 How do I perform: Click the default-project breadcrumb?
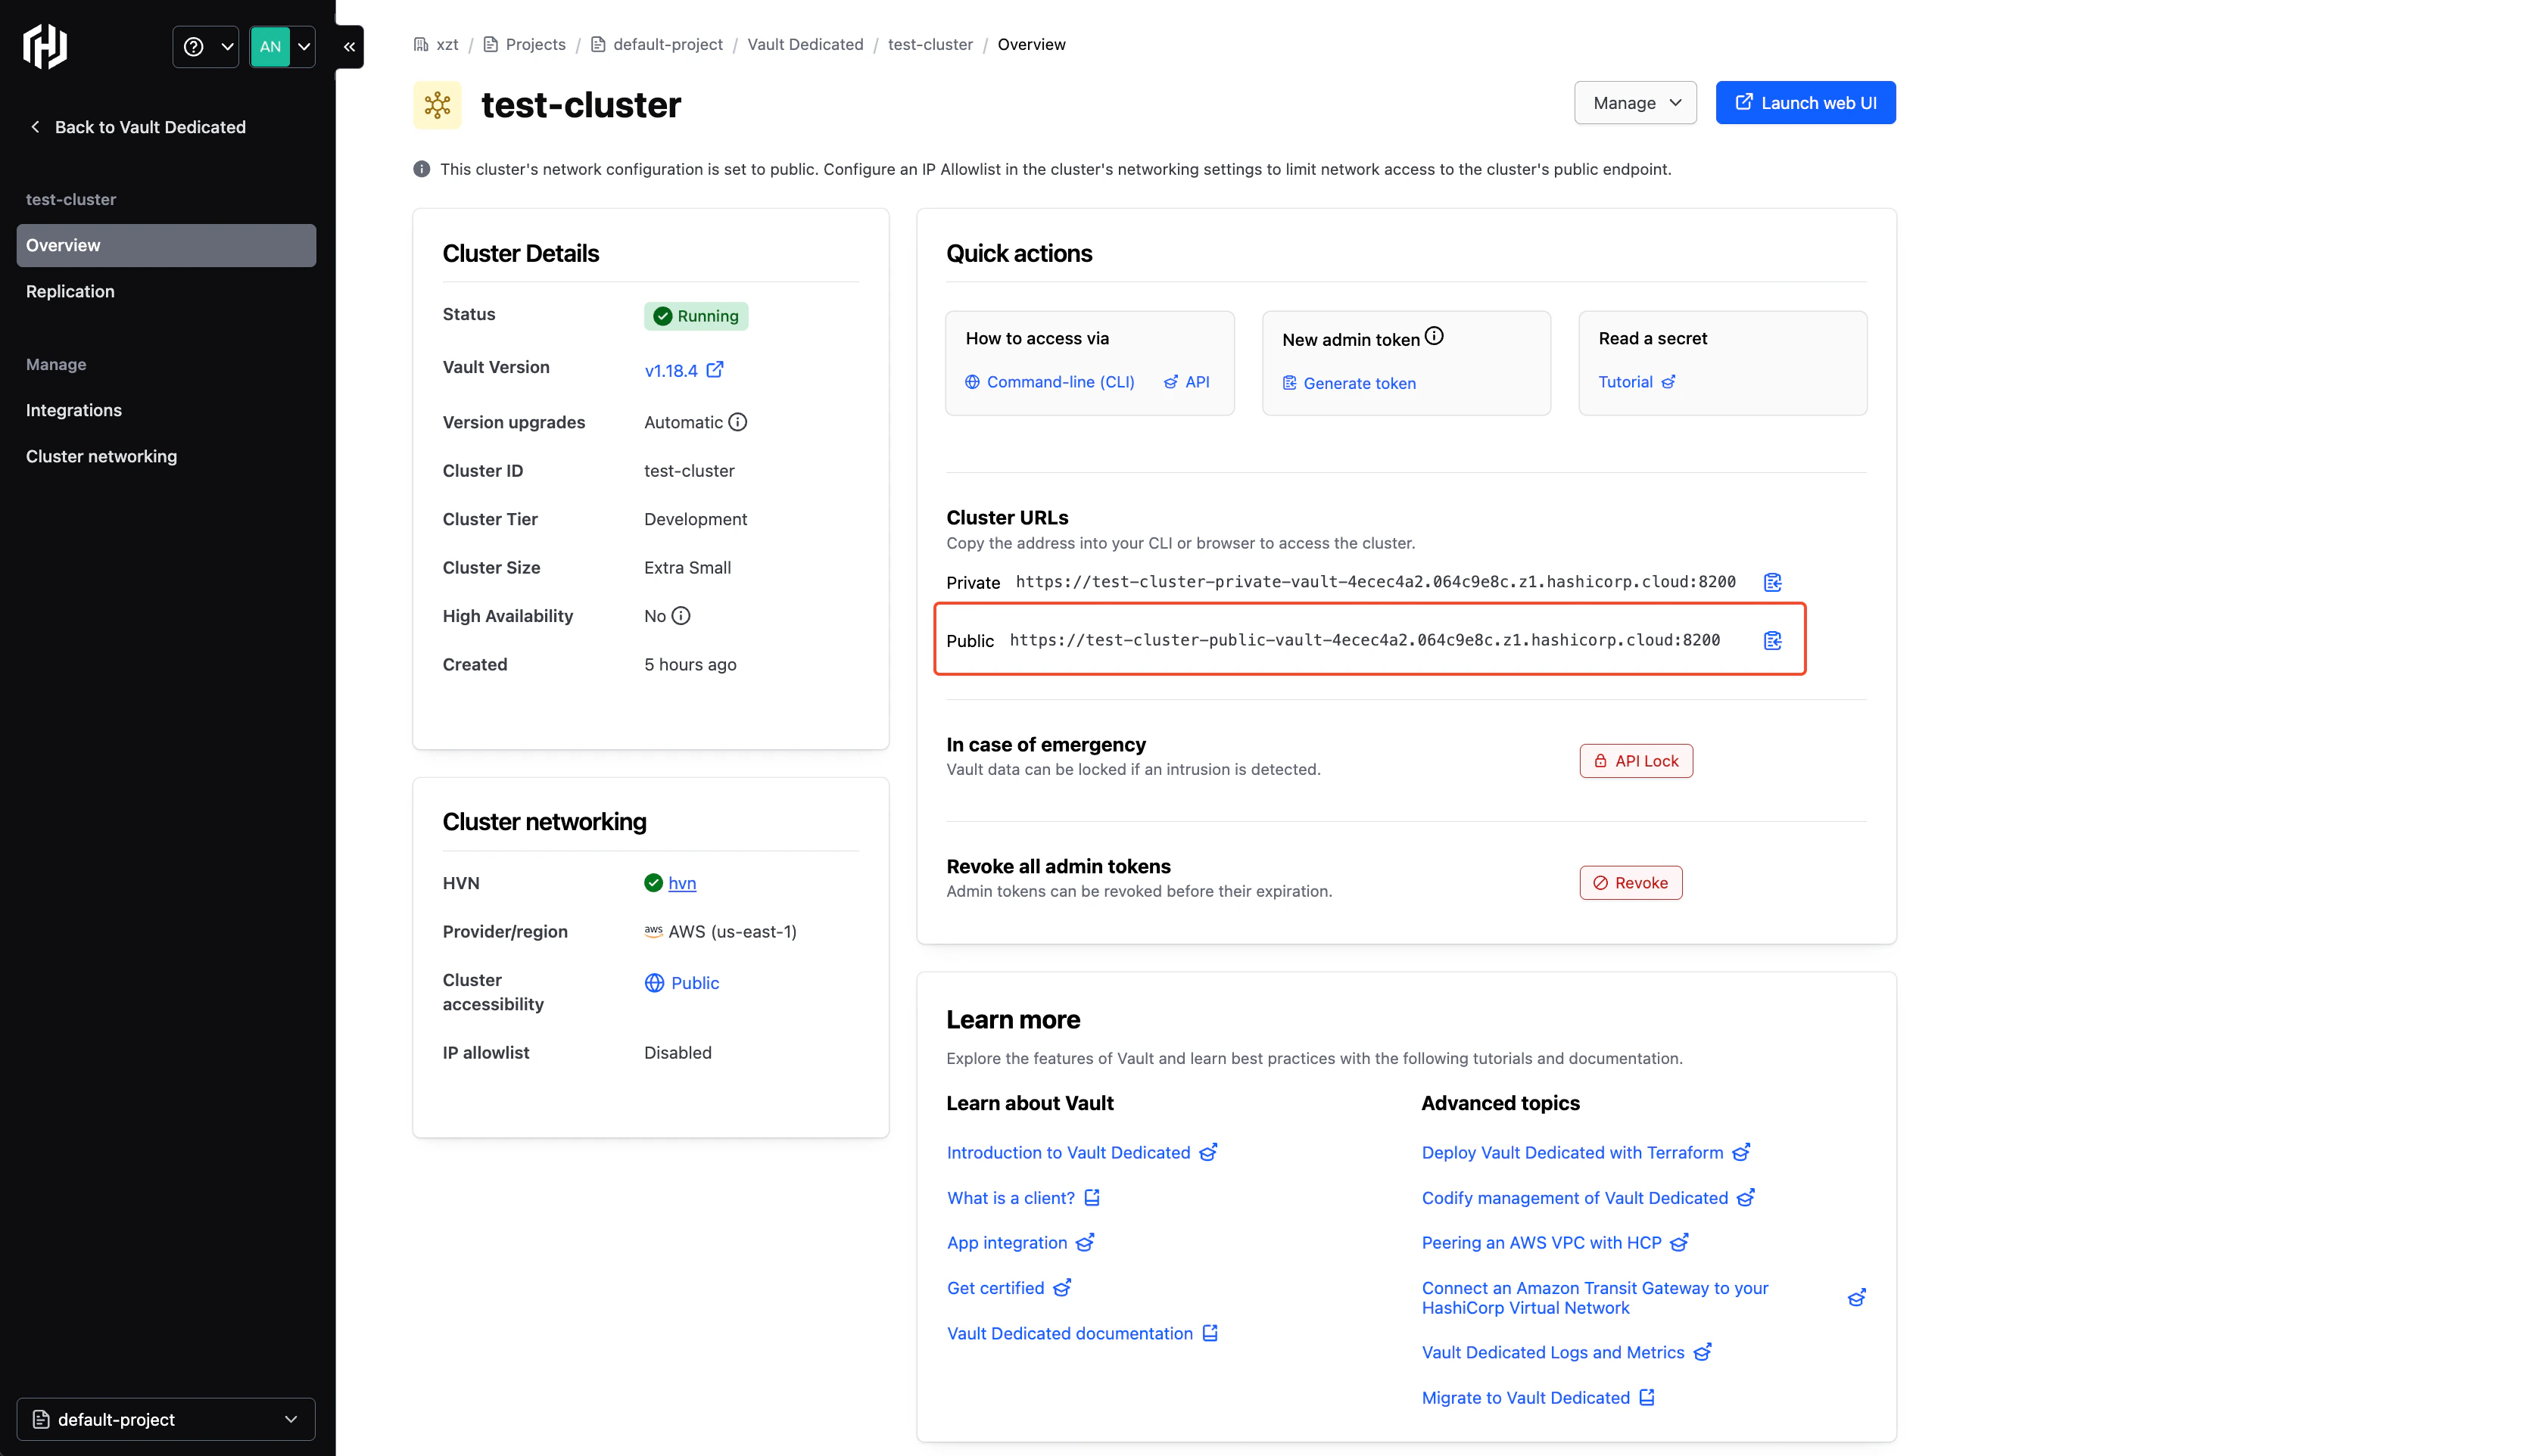tap(657, 44)
